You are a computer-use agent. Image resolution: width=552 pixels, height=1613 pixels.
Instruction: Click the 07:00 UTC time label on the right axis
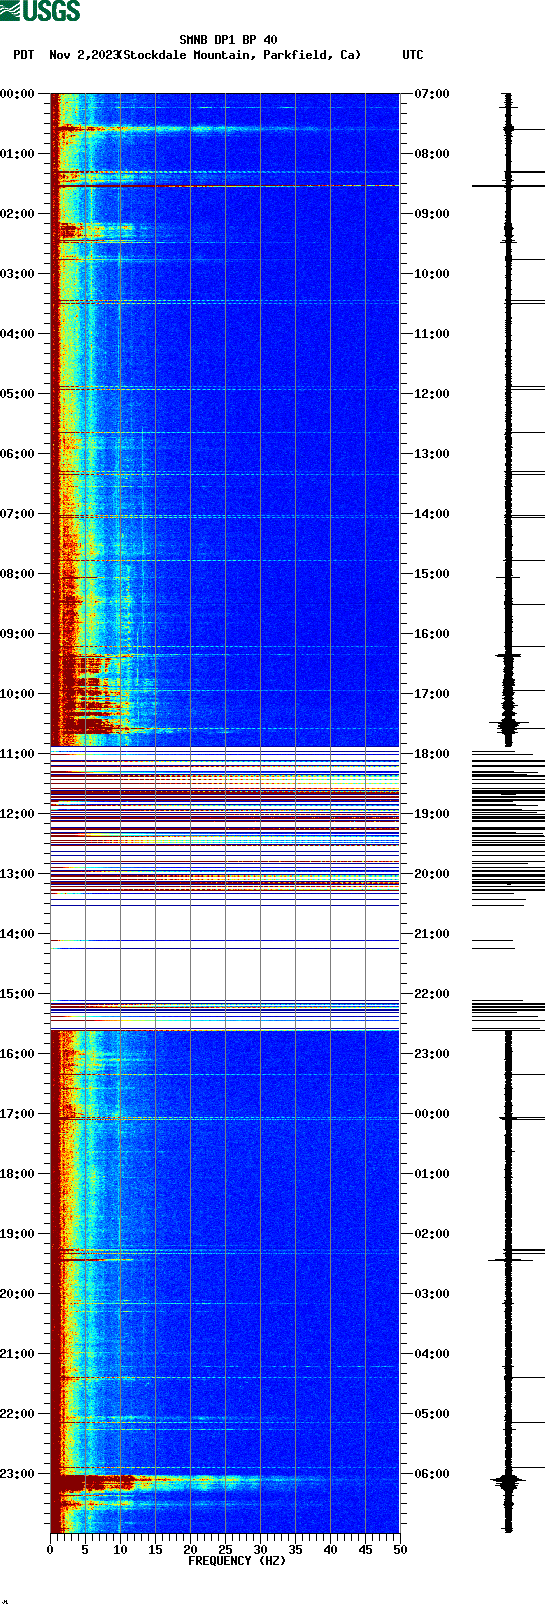coord(431,94)
